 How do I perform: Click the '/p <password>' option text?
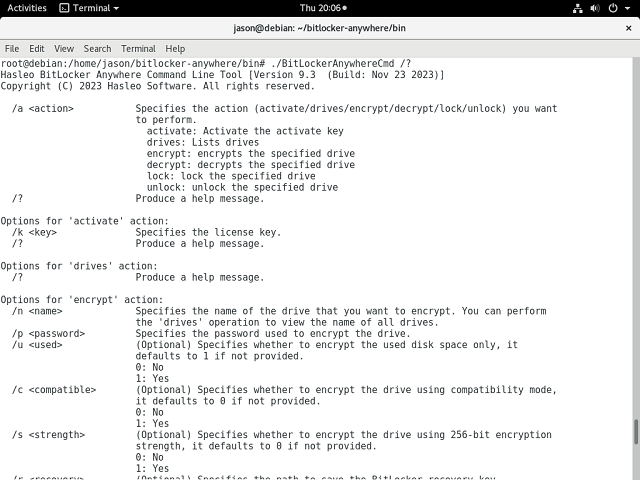[48, 333]
